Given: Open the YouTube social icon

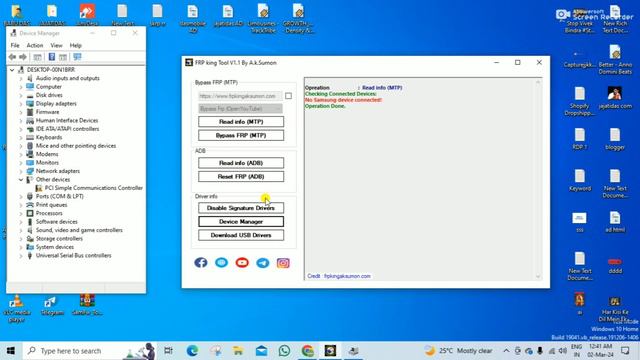Looking at the screenshot, I should pos(242,262).
